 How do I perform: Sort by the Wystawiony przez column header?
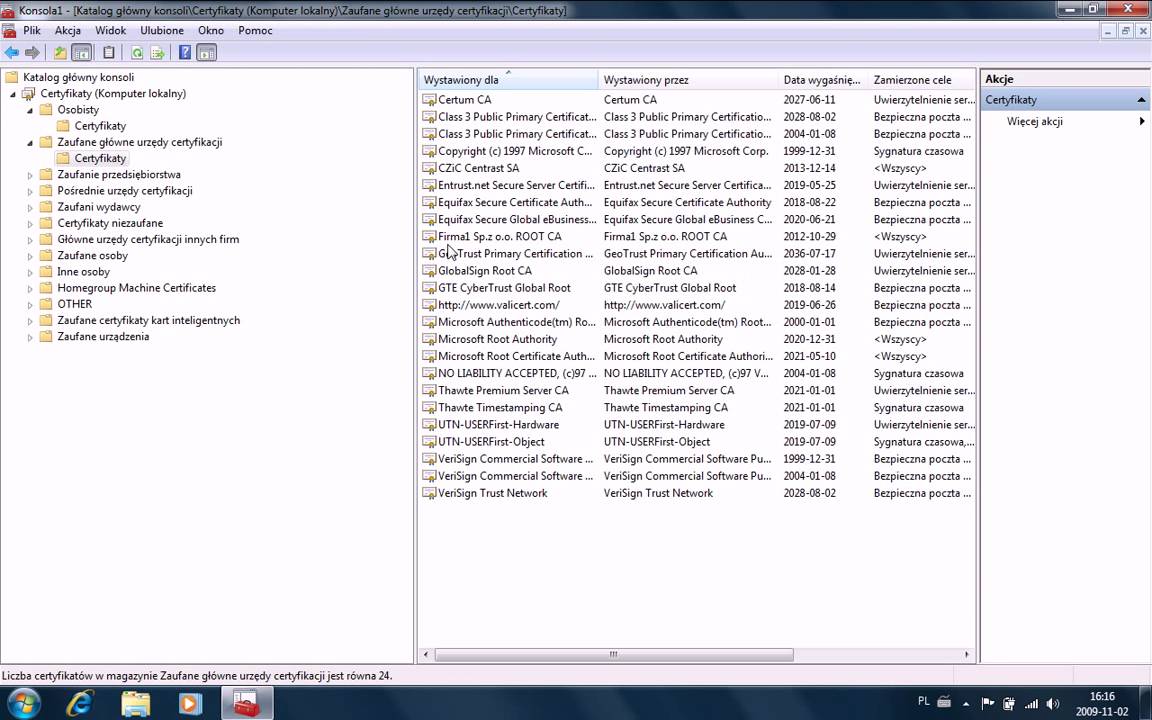point(688,79)
